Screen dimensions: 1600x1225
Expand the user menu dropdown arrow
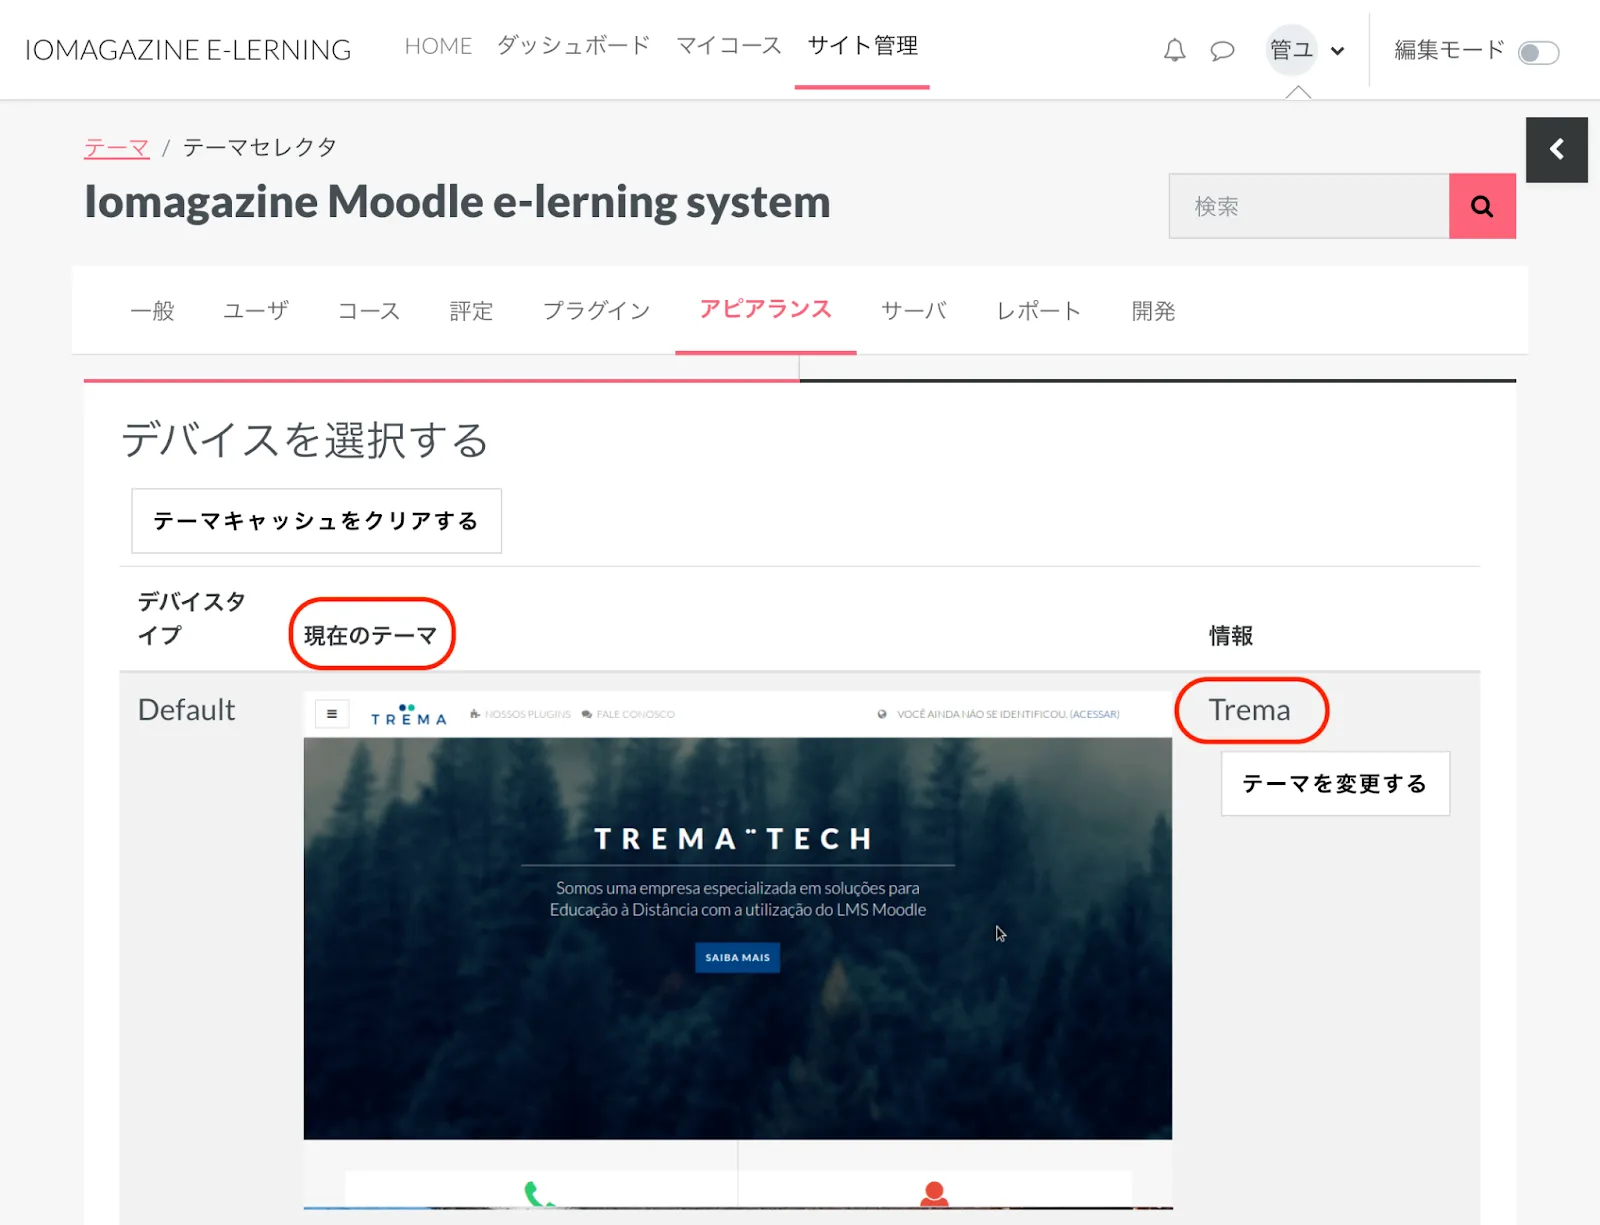[1338, 51]
